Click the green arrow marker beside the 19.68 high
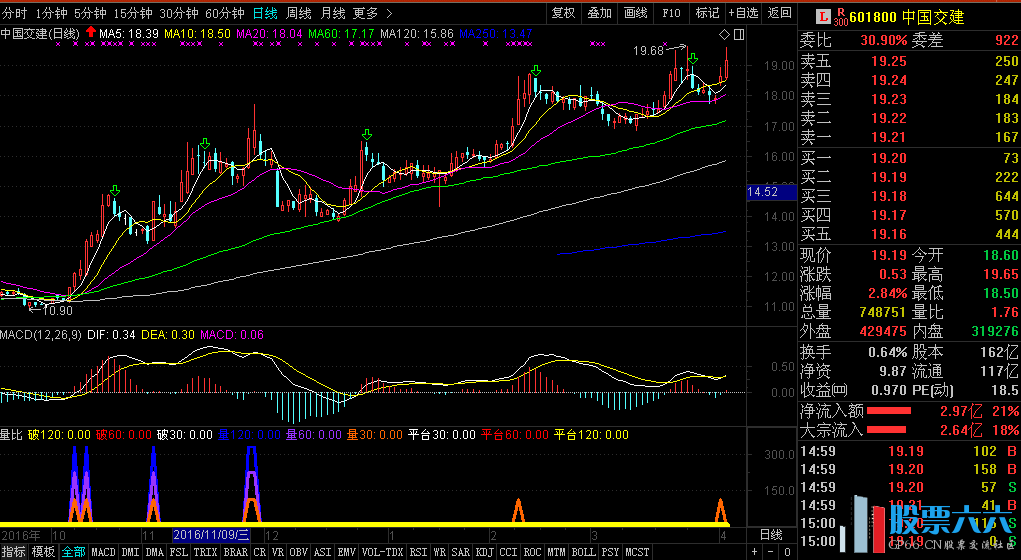Screen dimensions: 1021x560 click(693, 59)
